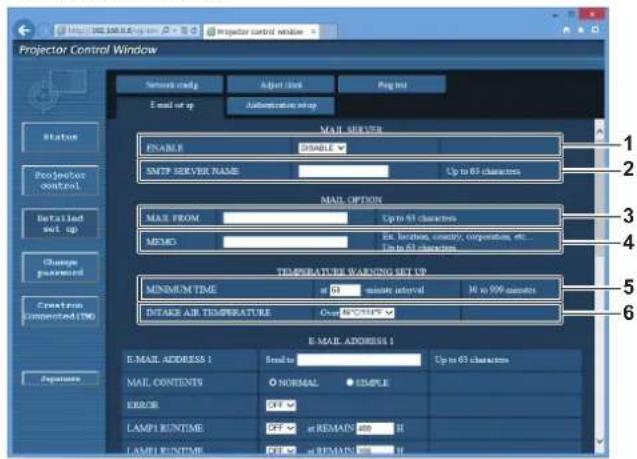Click the search icon in address bar
The height and width of the screenshot is (459, 637).
(x=166, y=30)
